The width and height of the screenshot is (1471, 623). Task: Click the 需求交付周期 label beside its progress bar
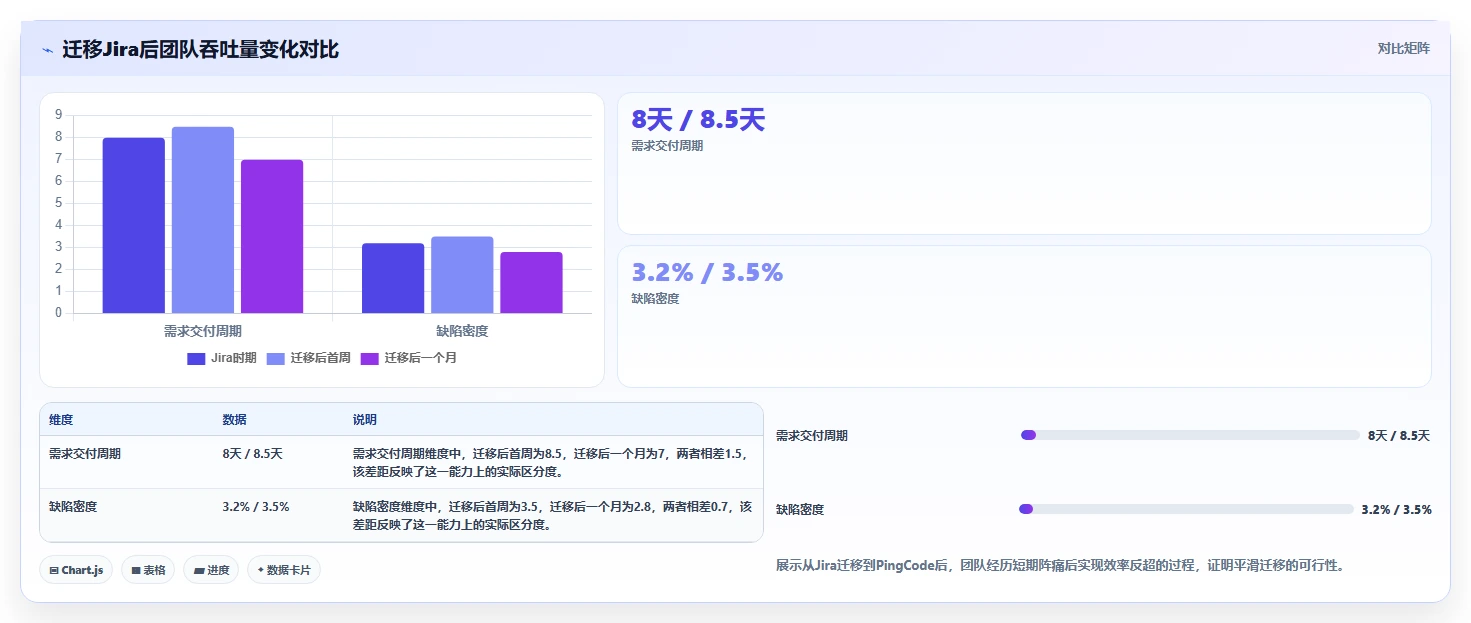coord(812,436)
